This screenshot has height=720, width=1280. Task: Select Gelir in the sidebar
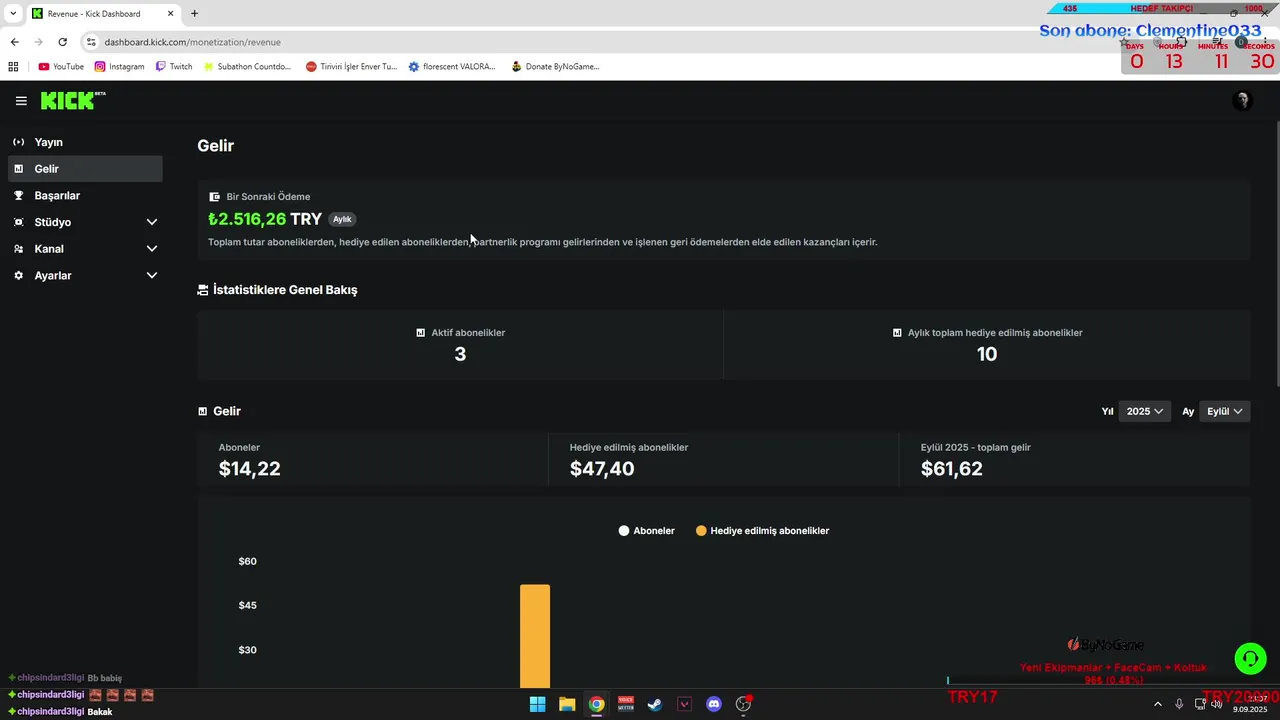pyautogui.click(x=85, y=169)
